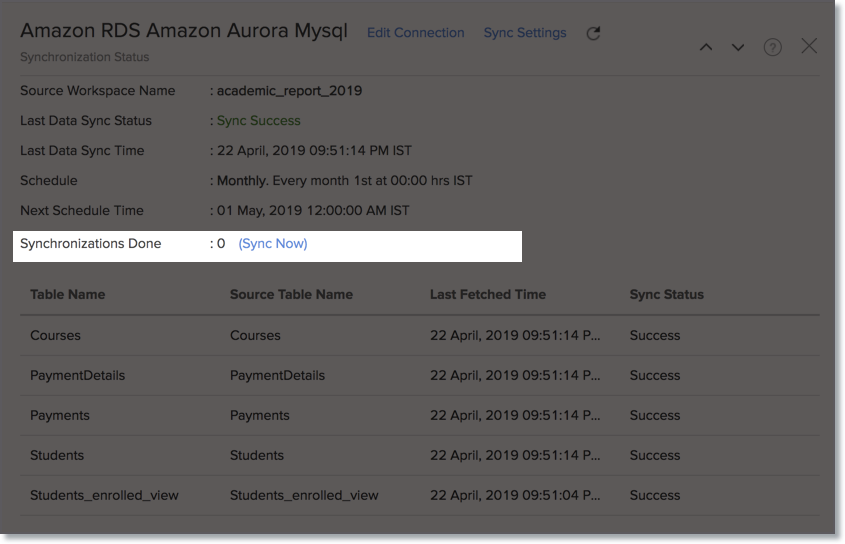Click the Source Table Name column header
This screenshot has width=845, height=544.
(292, 294)
